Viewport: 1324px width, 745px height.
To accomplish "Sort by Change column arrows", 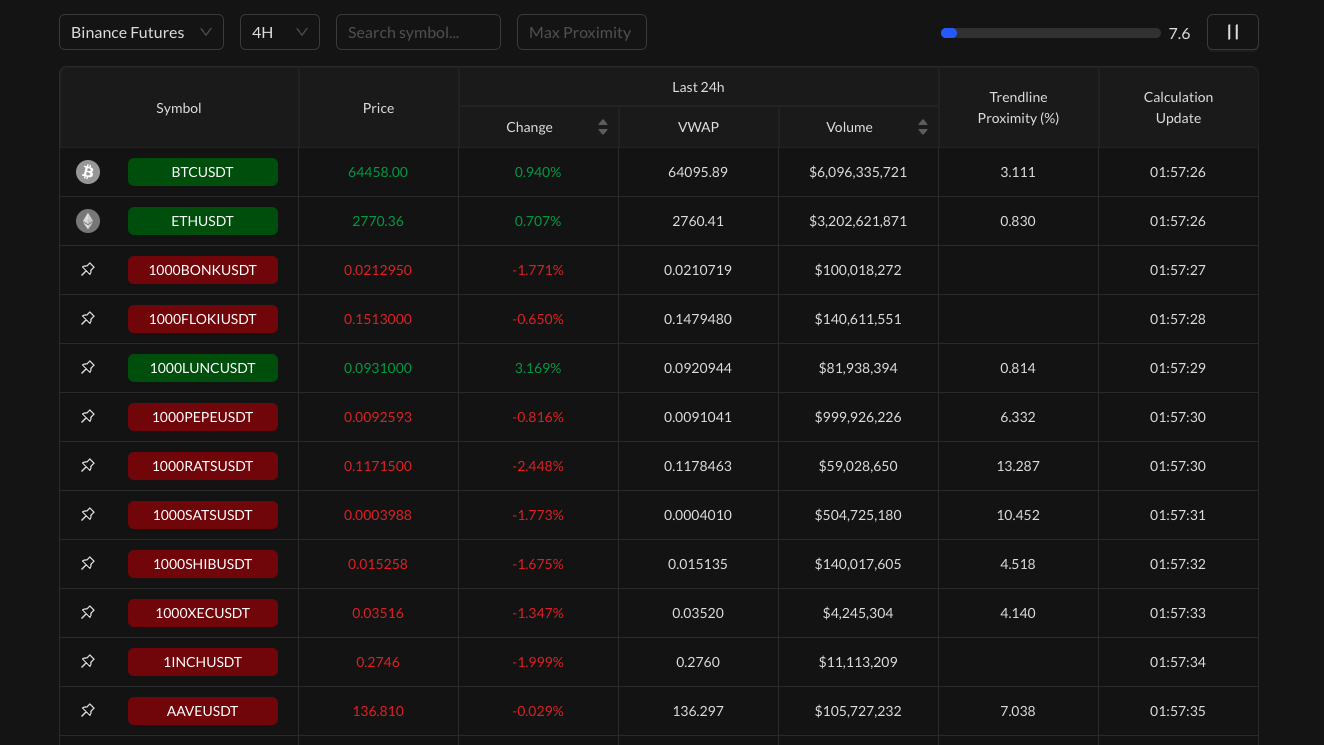I will (603, 127).
